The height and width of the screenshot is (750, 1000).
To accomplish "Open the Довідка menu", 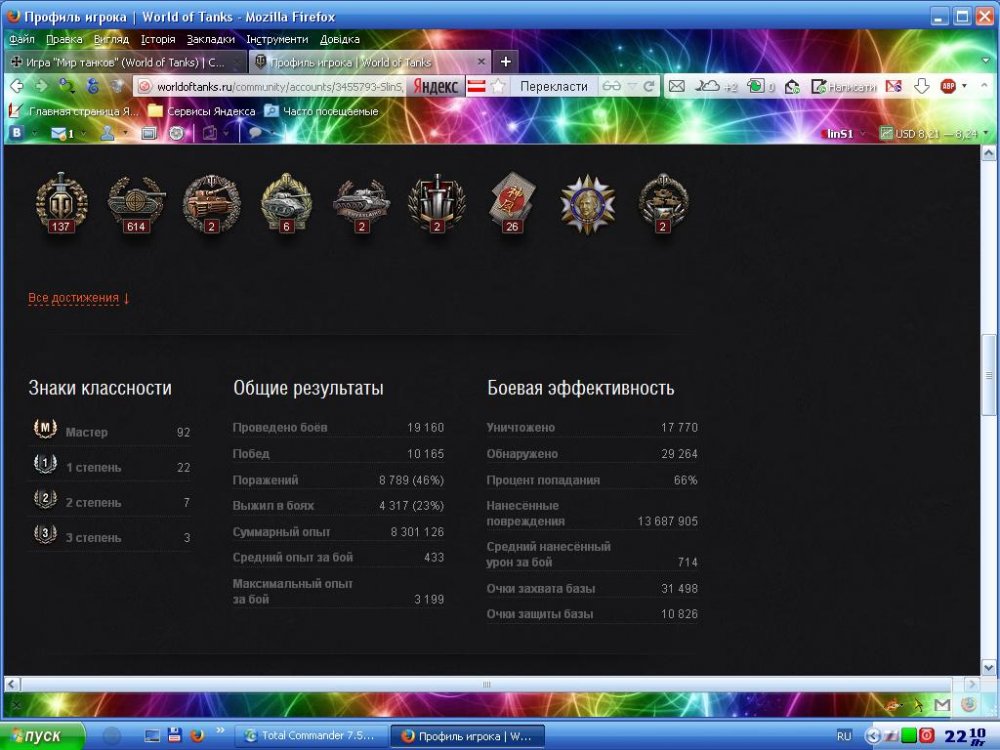I will click(x=339, y=40).
